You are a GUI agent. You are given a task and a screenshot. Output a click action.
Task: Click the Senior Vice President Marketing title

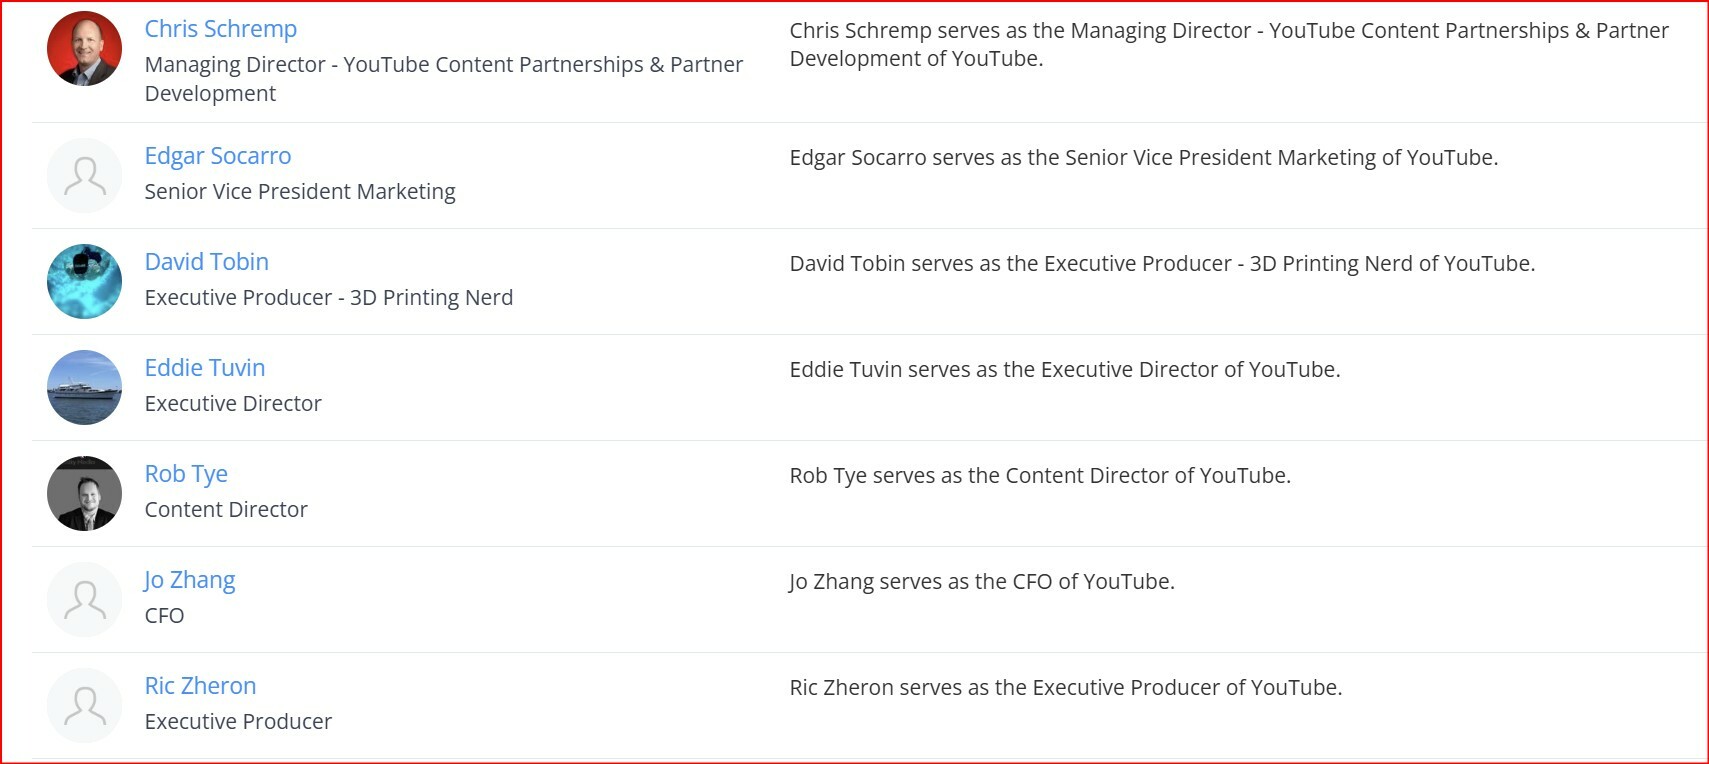[x=300, y=191]
